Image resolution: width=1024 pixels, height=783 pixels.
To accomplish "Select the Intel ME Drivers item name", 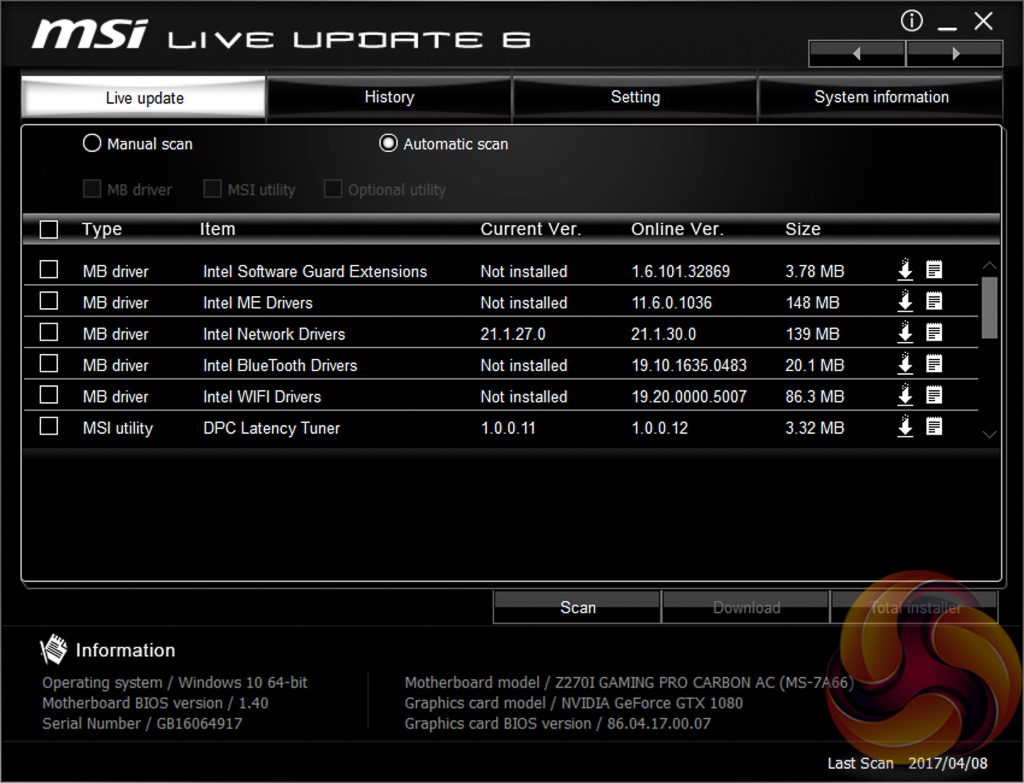I will tap(257, 302).
